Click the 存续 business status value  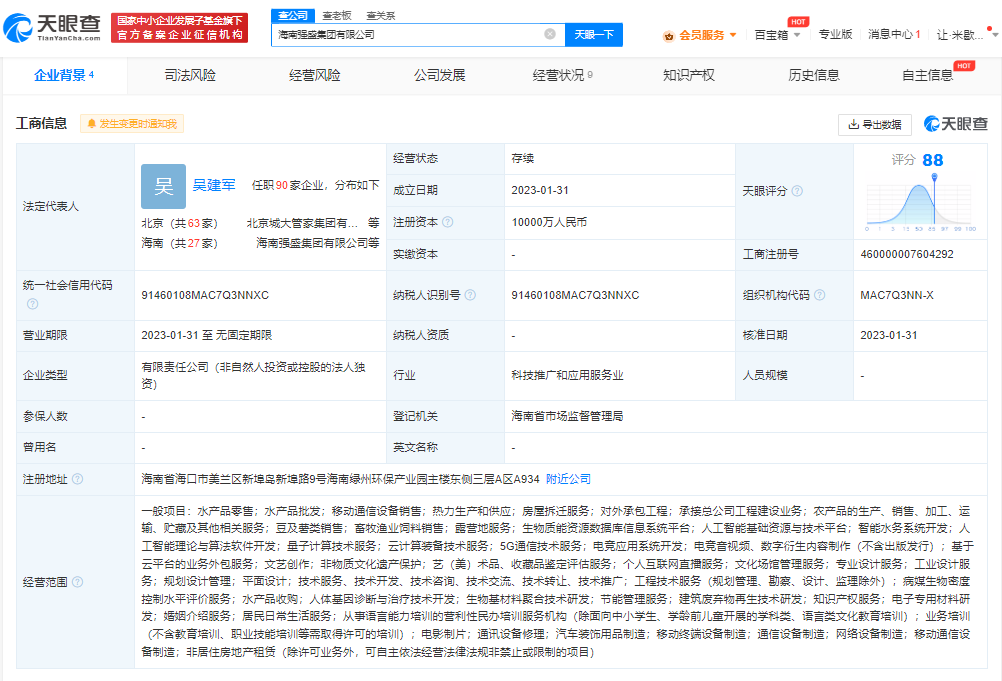[523, 158]
